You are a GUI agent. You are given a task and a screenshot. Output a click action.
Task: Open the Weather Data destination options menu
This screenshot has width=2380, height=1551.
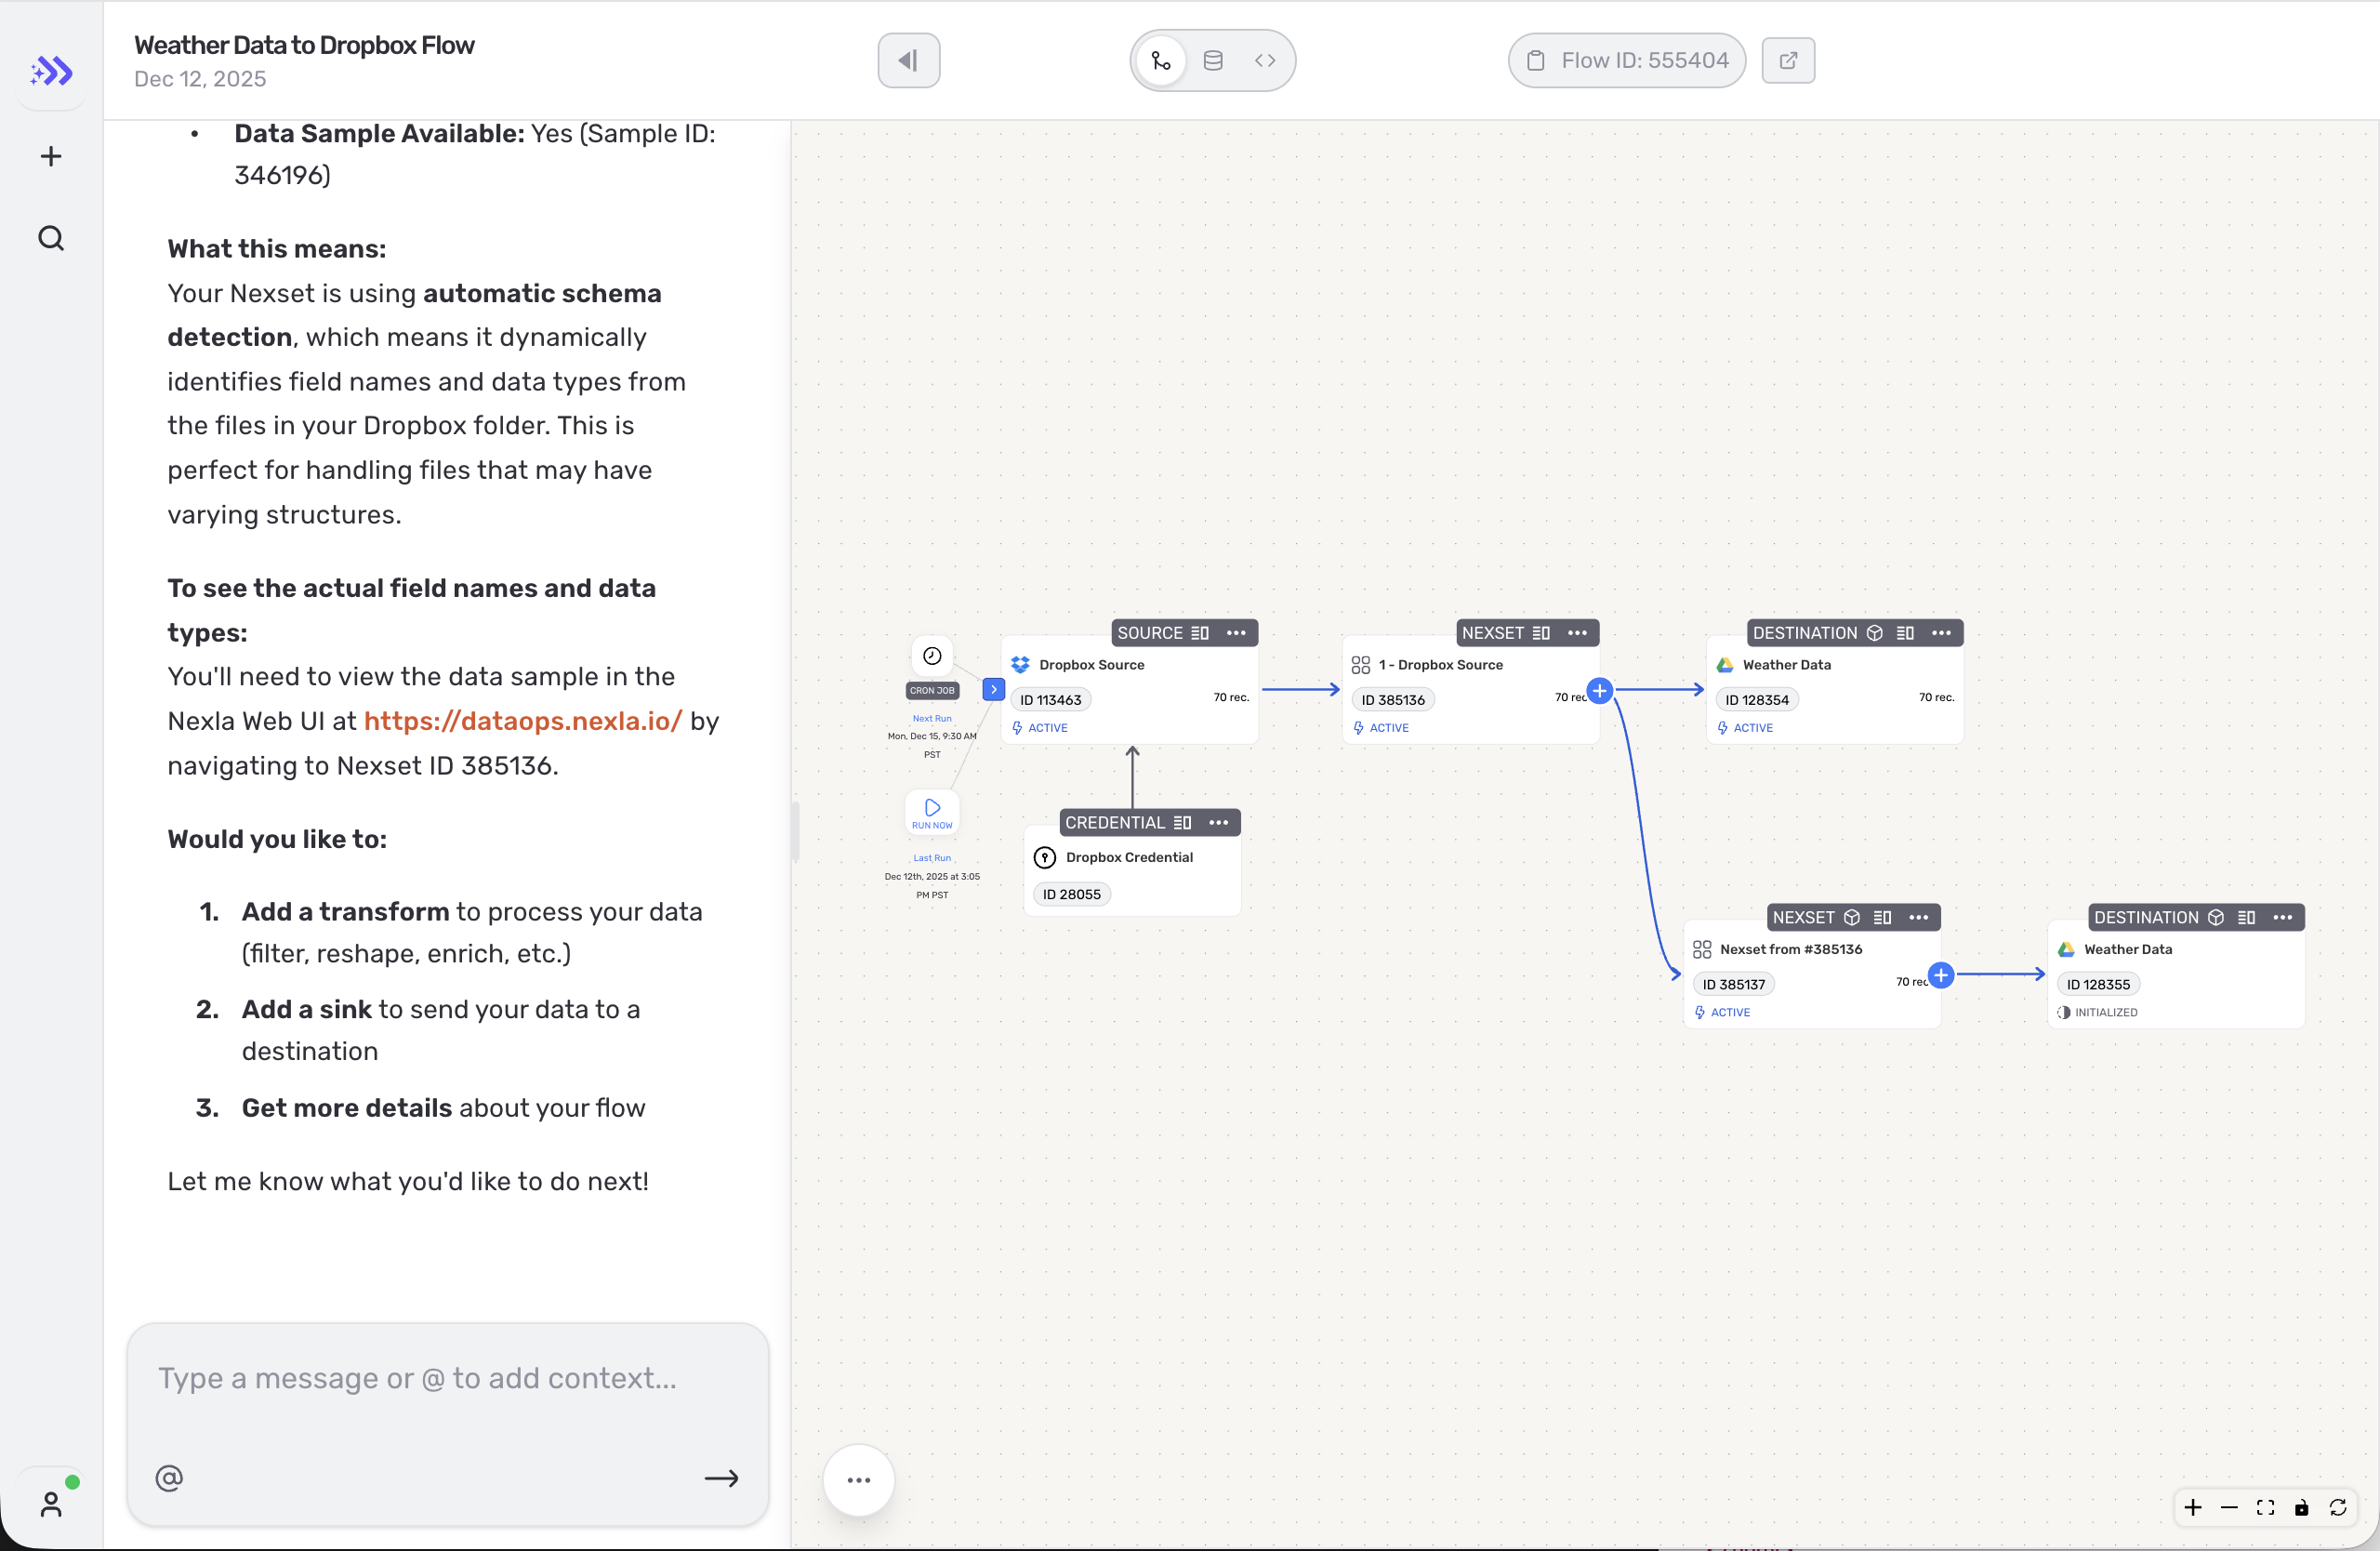click(1941, 633)
